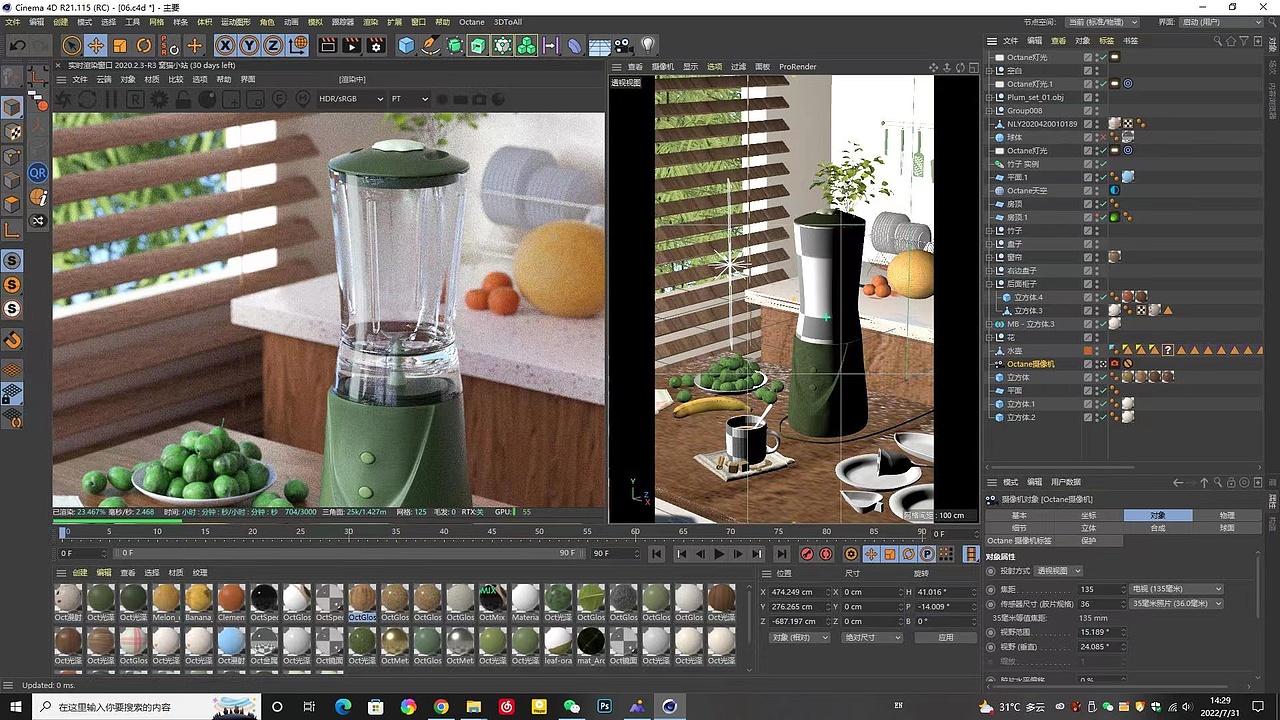Open the 渲染 menu
Image resolution: width=1280 pixels, height=720 pixels.
371,21
